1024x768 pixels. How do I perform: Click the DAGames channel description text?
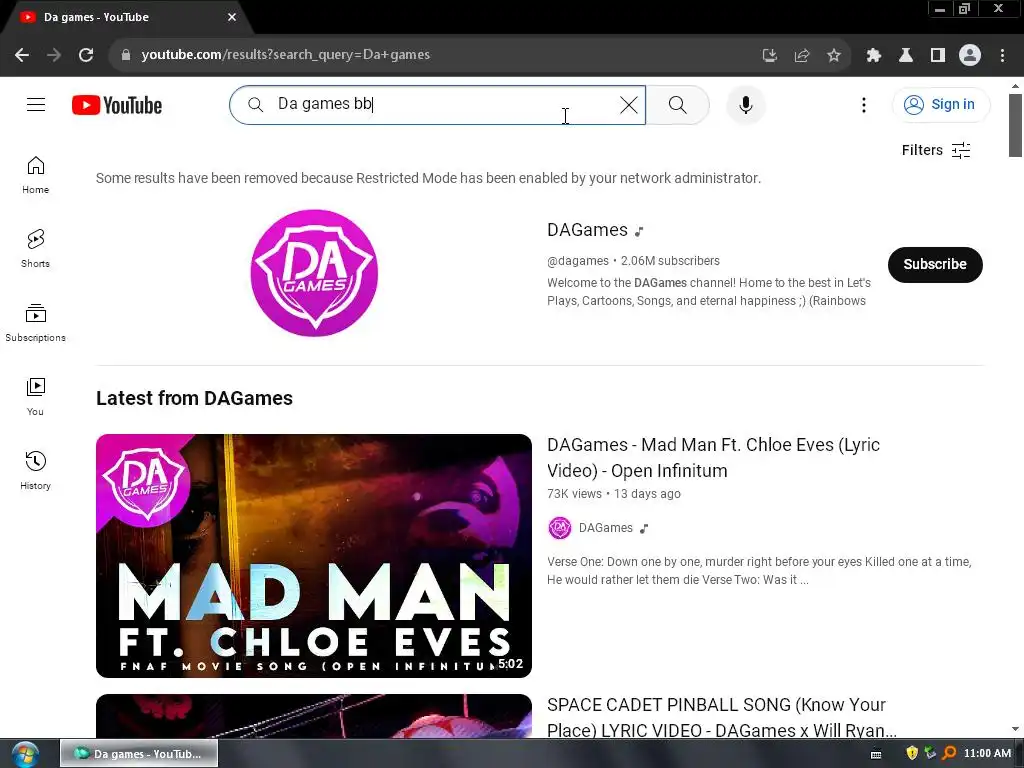(x=709, y=292)
